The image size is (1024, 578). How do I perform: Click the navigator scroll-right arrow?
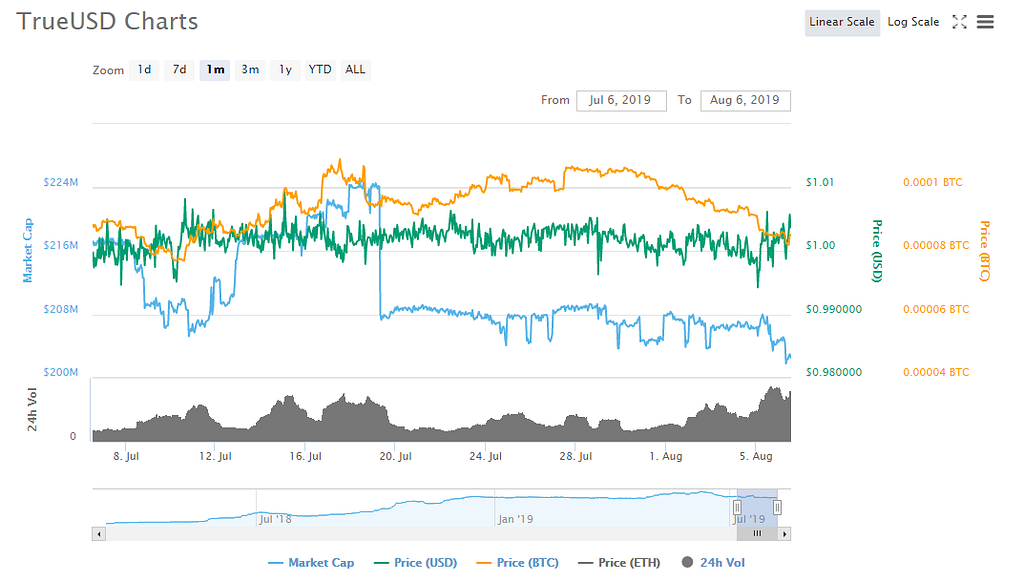coord(784,534)
